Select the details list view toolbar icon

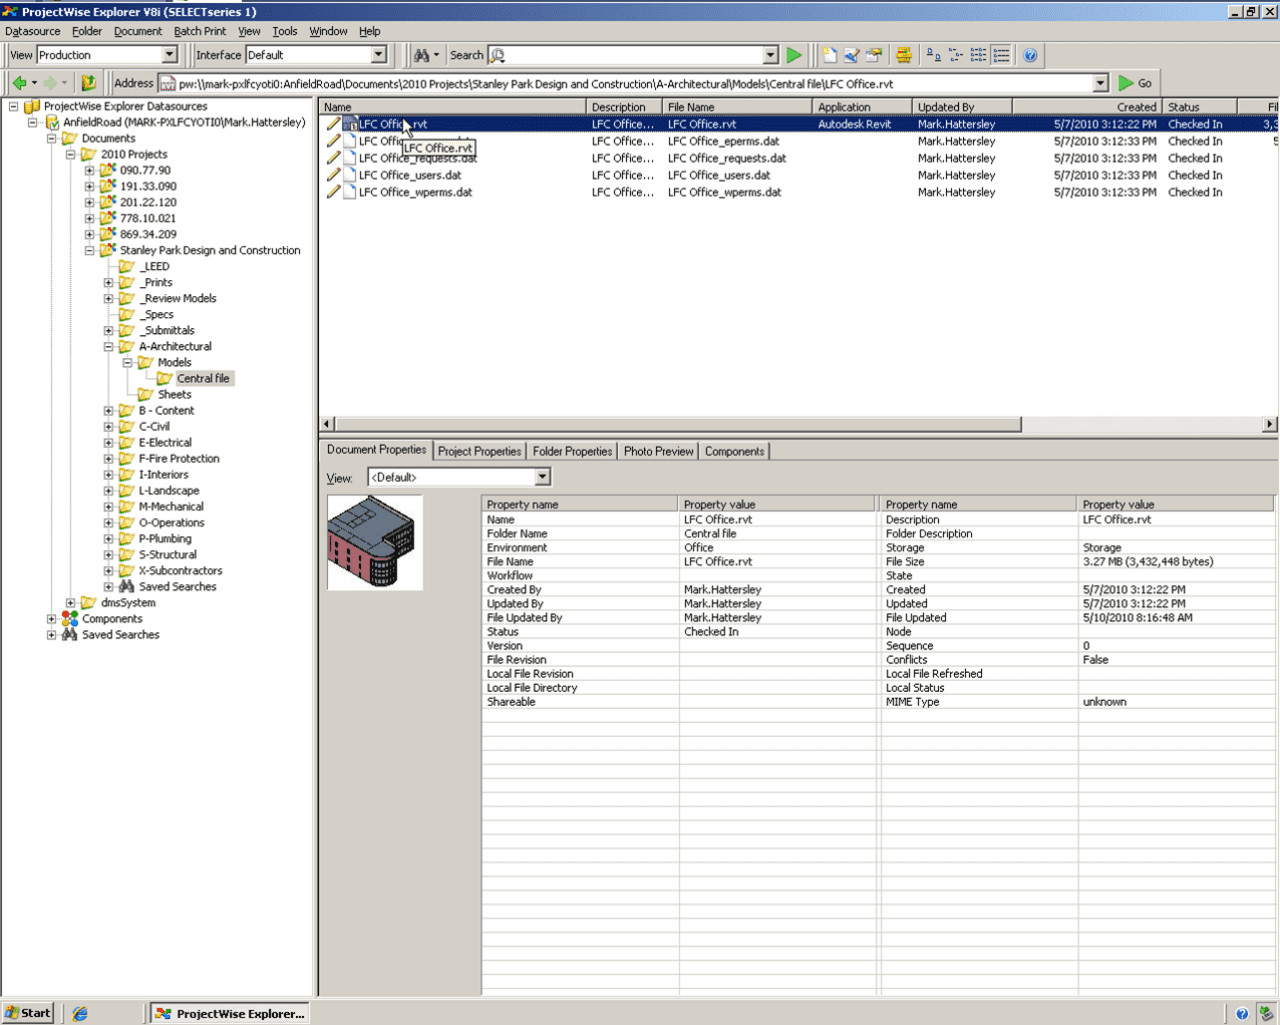click(1003, 55)
